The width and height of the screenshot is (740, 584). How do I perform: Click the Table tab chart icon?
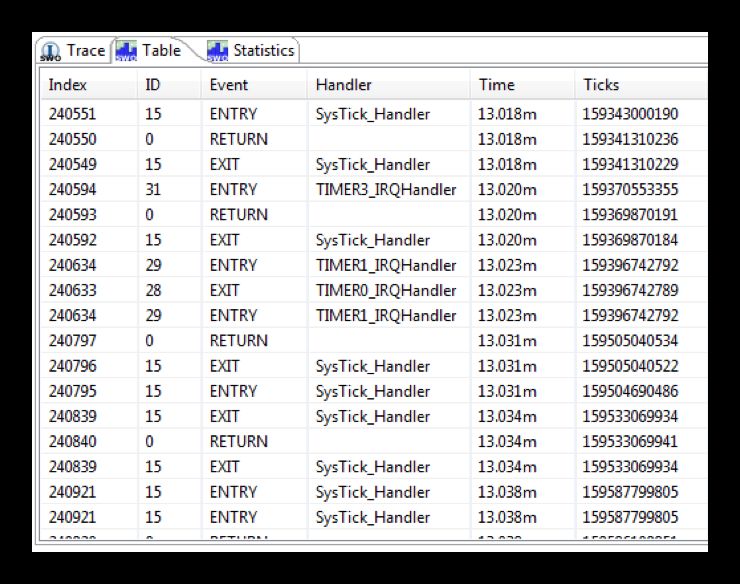pos(126,51)
